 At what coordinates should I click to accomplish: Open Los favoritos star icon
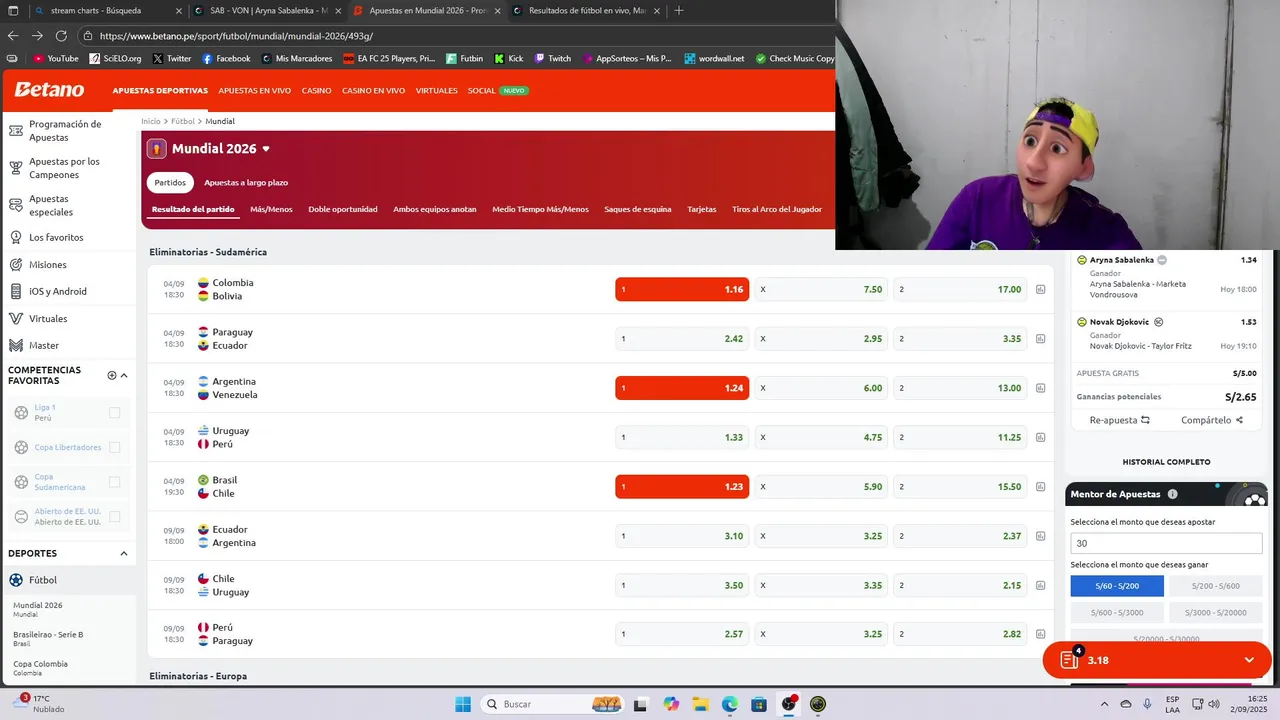tap(15, 237)
